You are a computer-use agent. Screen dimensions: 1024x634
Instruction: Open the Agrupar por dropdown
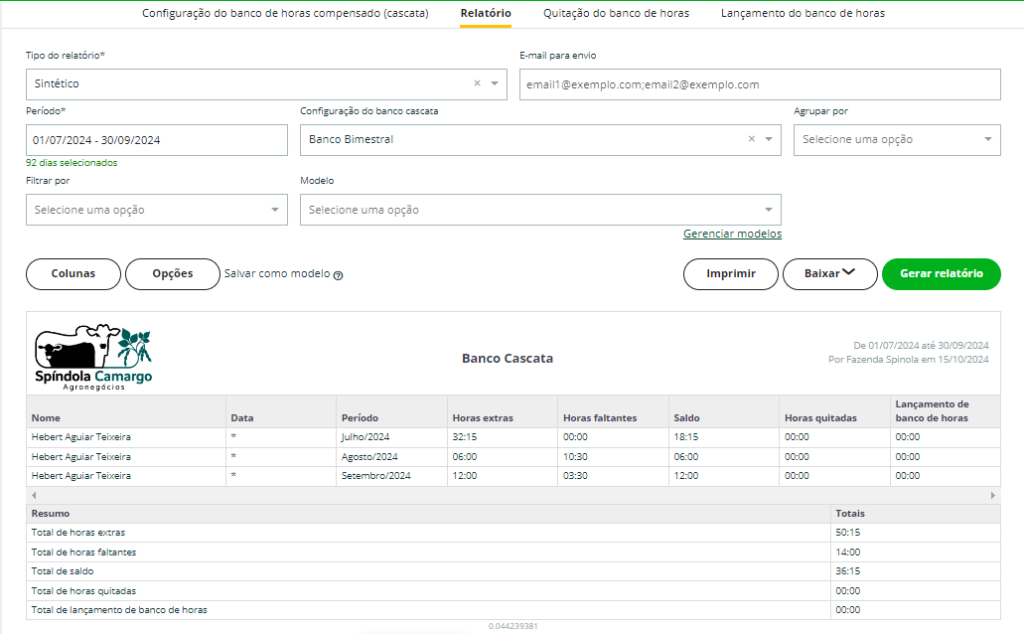pyautogui.click(x=897, y=140)
